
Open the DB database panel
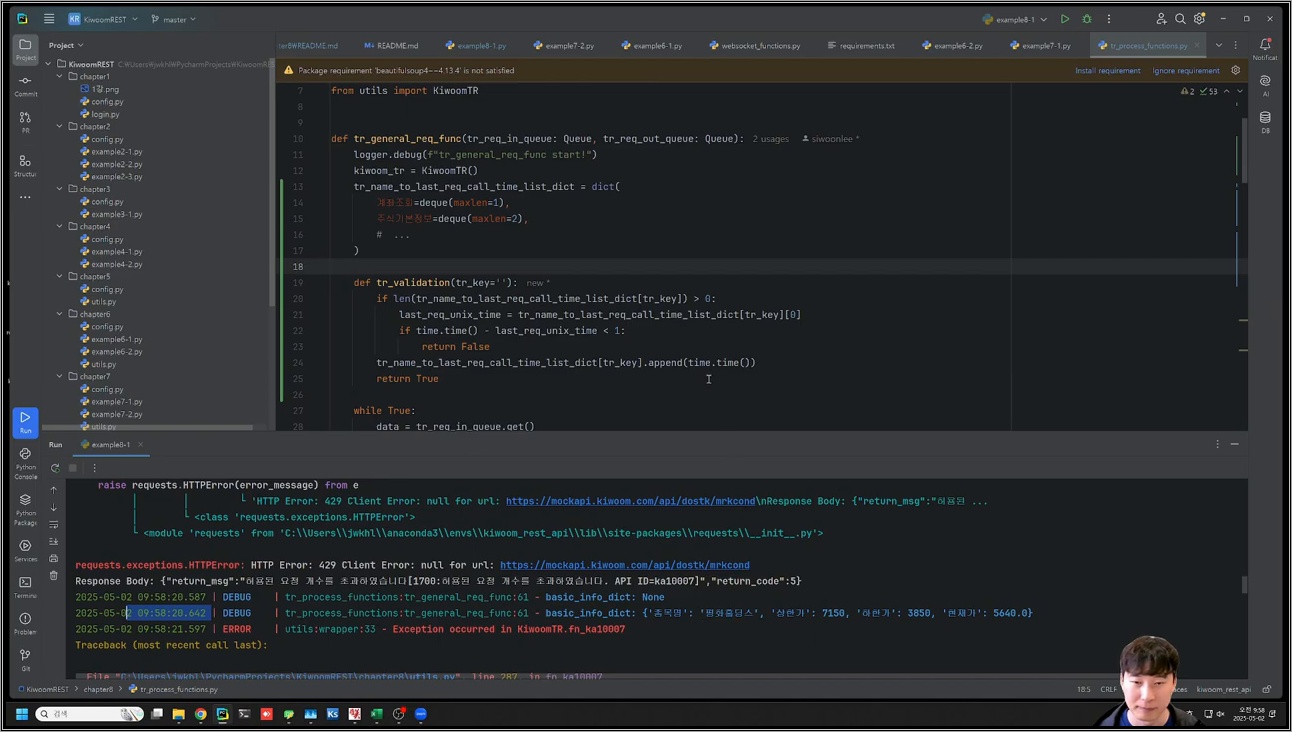click(x=1265, y=122)
